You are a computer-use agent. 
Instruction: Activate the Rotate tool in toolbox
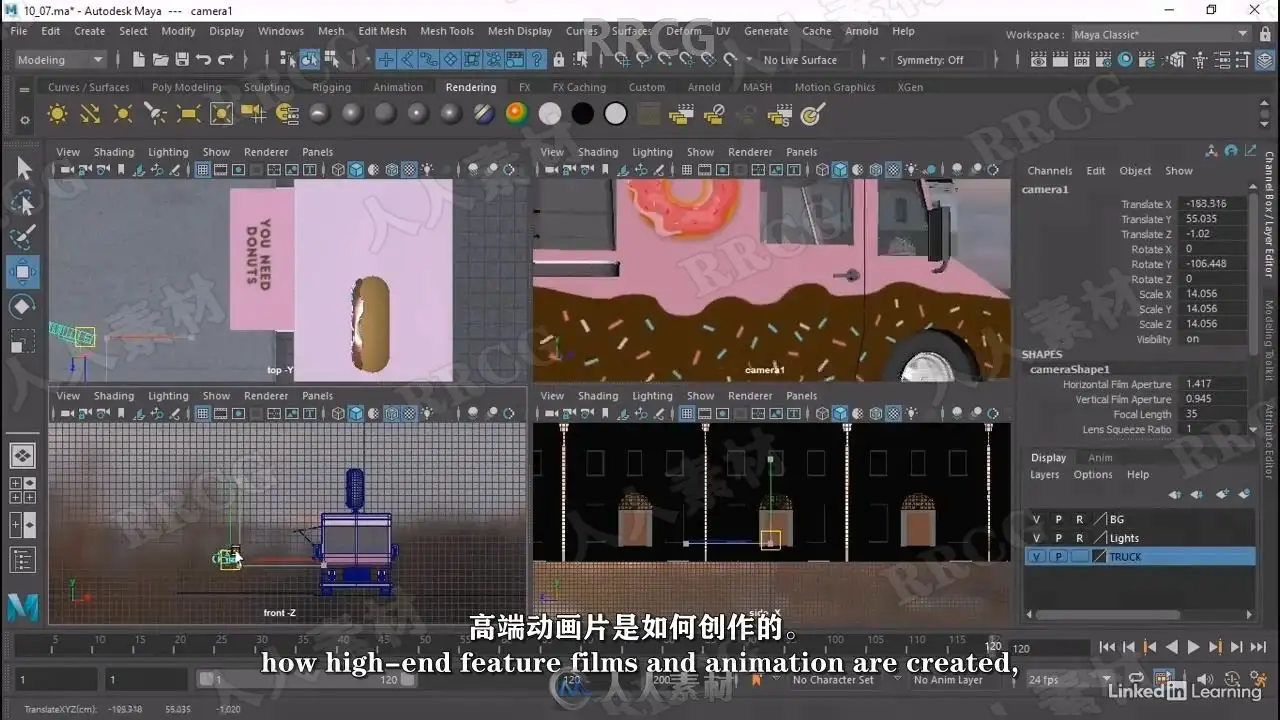(23, 306)
